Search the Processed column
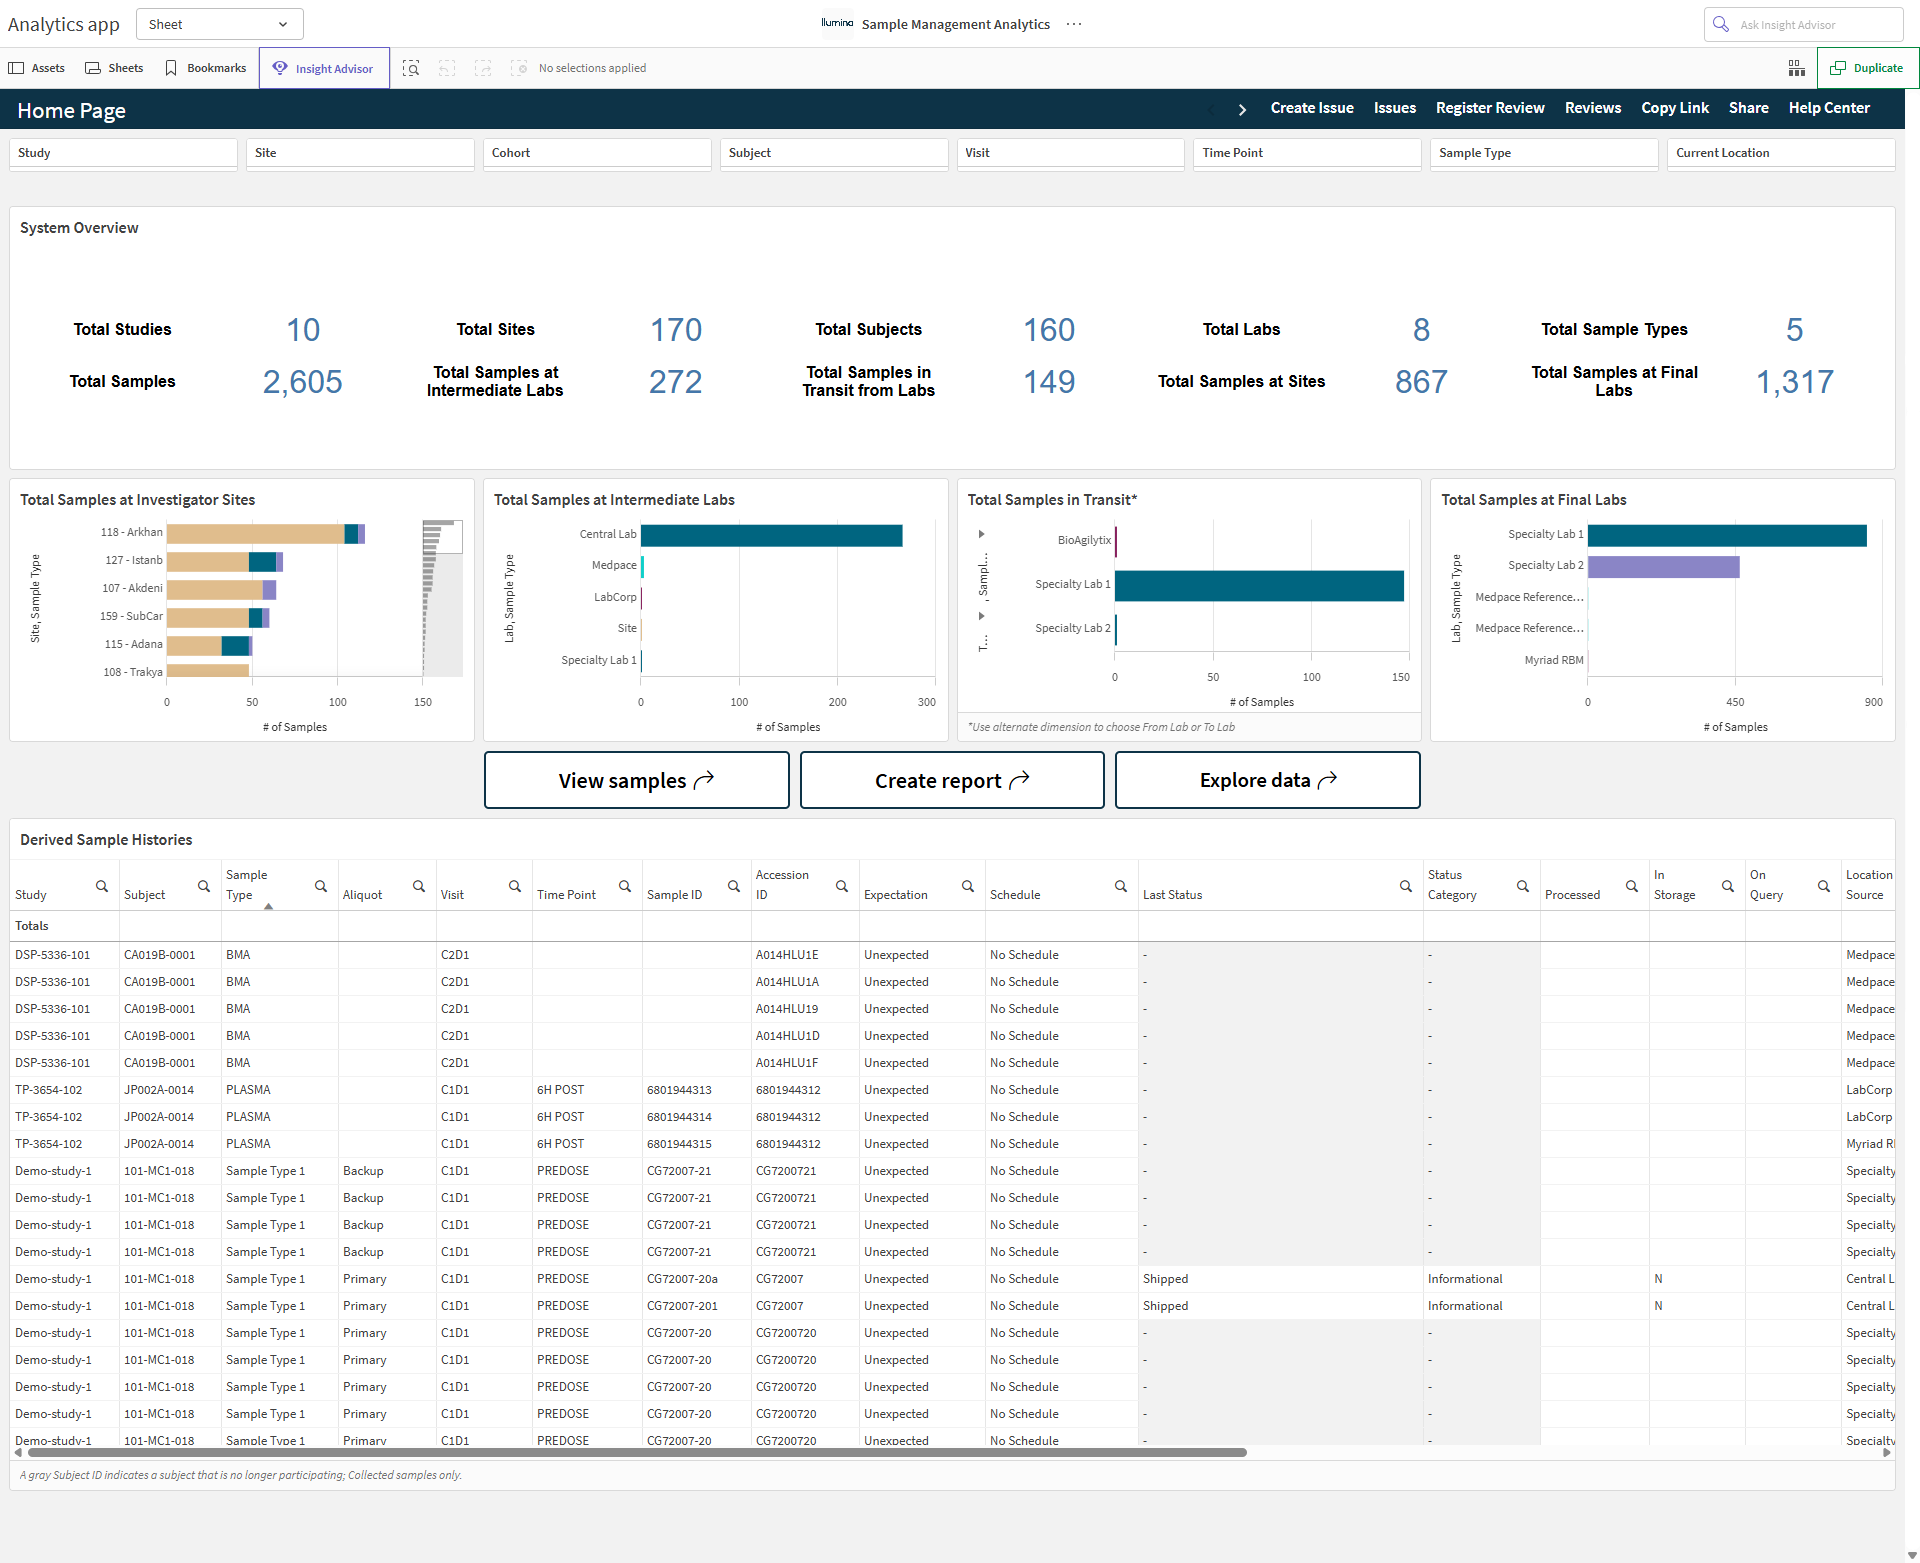Image resolution: width=1920 pixels, height=1563 pixels. (x=1632, y=886)
